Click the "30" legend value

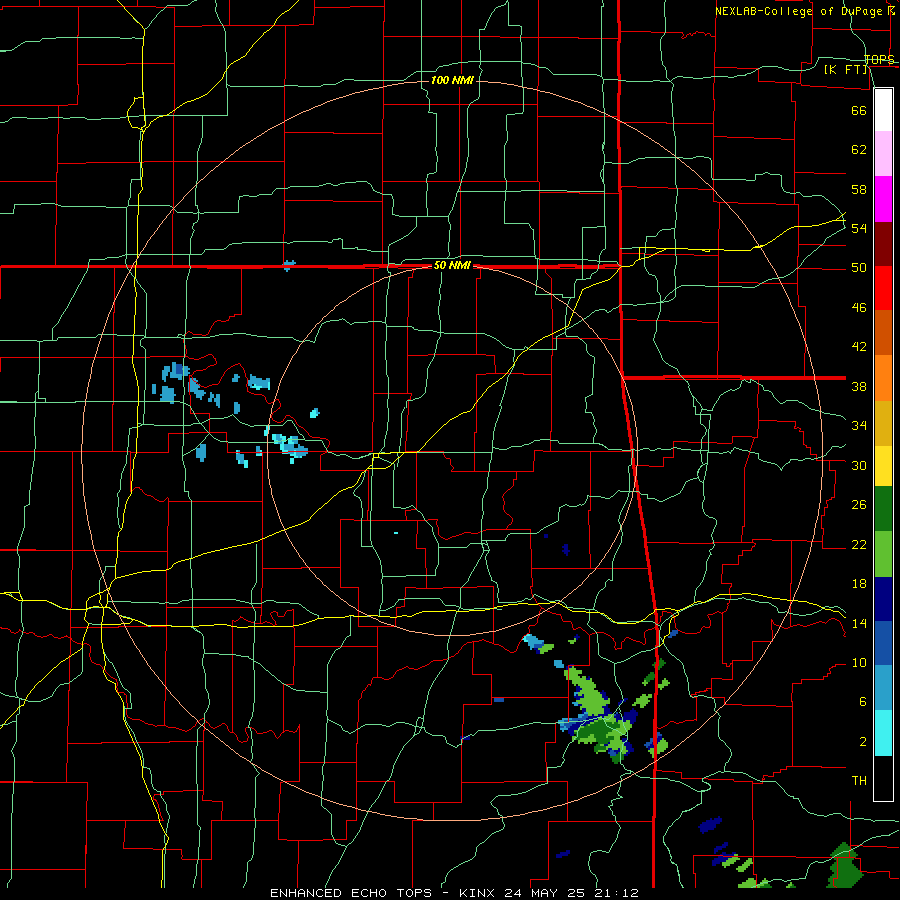tap(859, 465)
